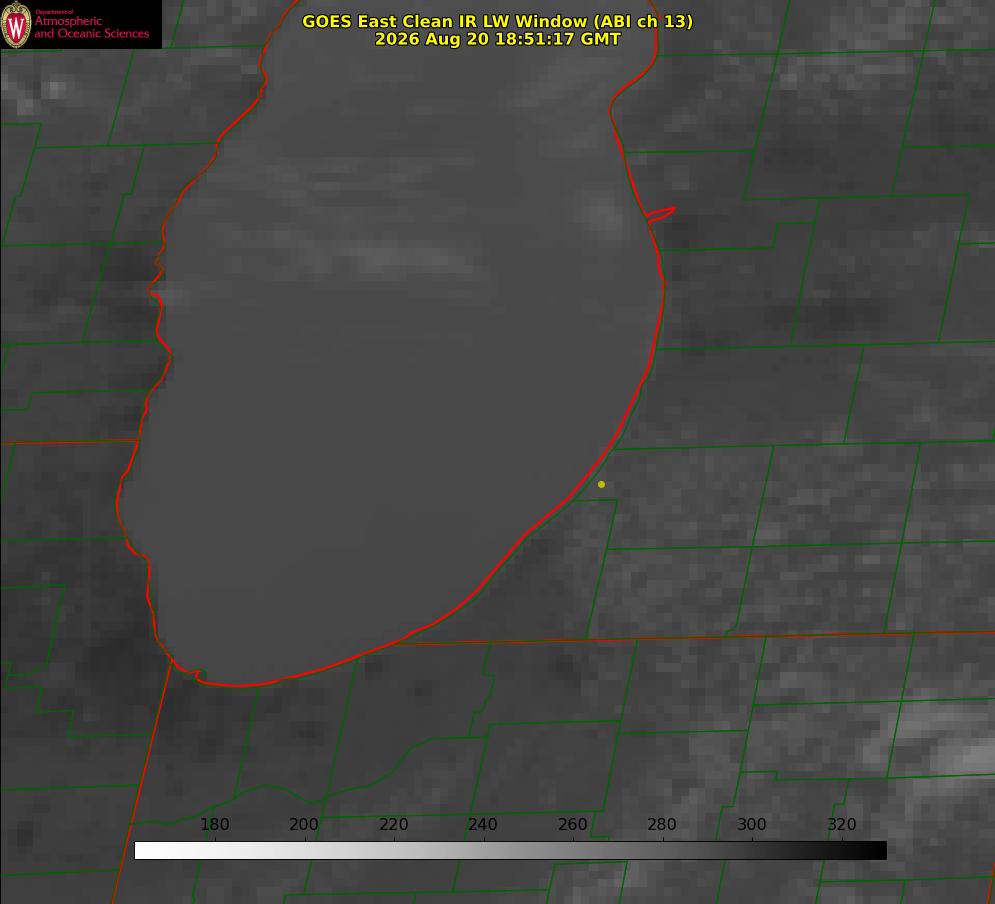Viewport: 995px width, 904px height.
Task: Click the 200 colorbar tick label
Action: coord(304,824)
